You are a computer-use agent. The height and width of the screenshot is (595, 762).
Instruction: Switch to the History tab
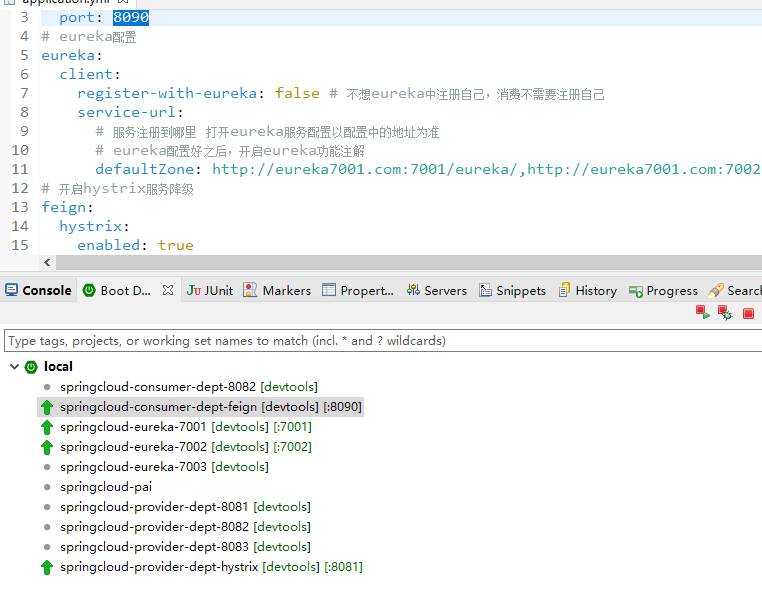pyautogui.click(x=588, y=290)
